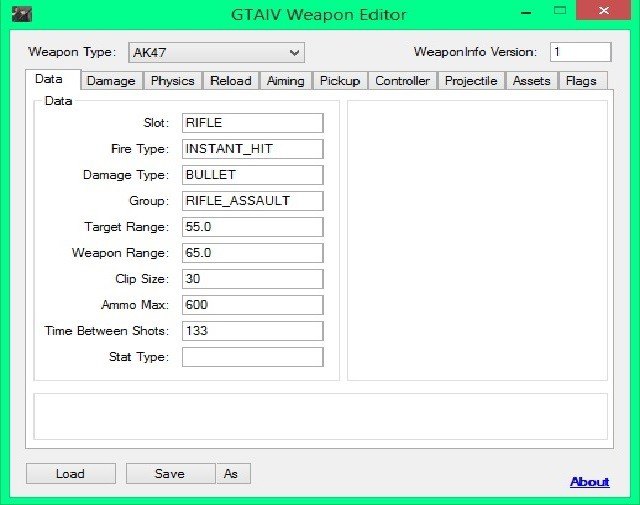Select the Projectile tab
Image resolution: width=640 pixels, height=505 pixels.
471,81
